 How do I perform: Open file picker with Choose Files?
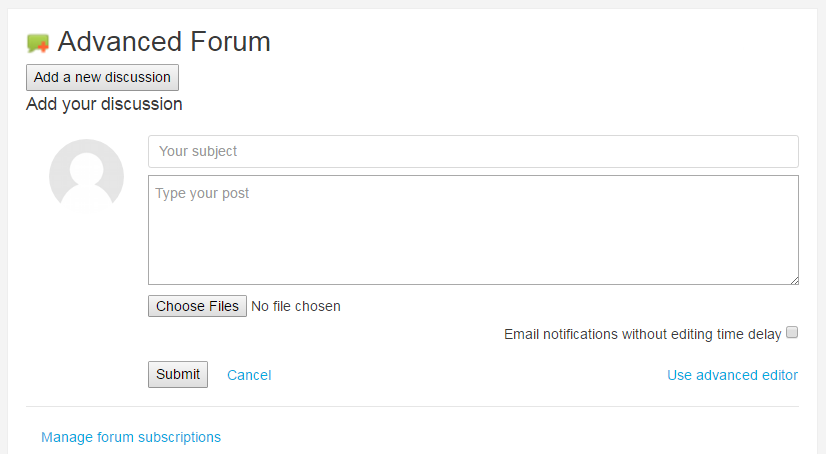tap(197, 306)
